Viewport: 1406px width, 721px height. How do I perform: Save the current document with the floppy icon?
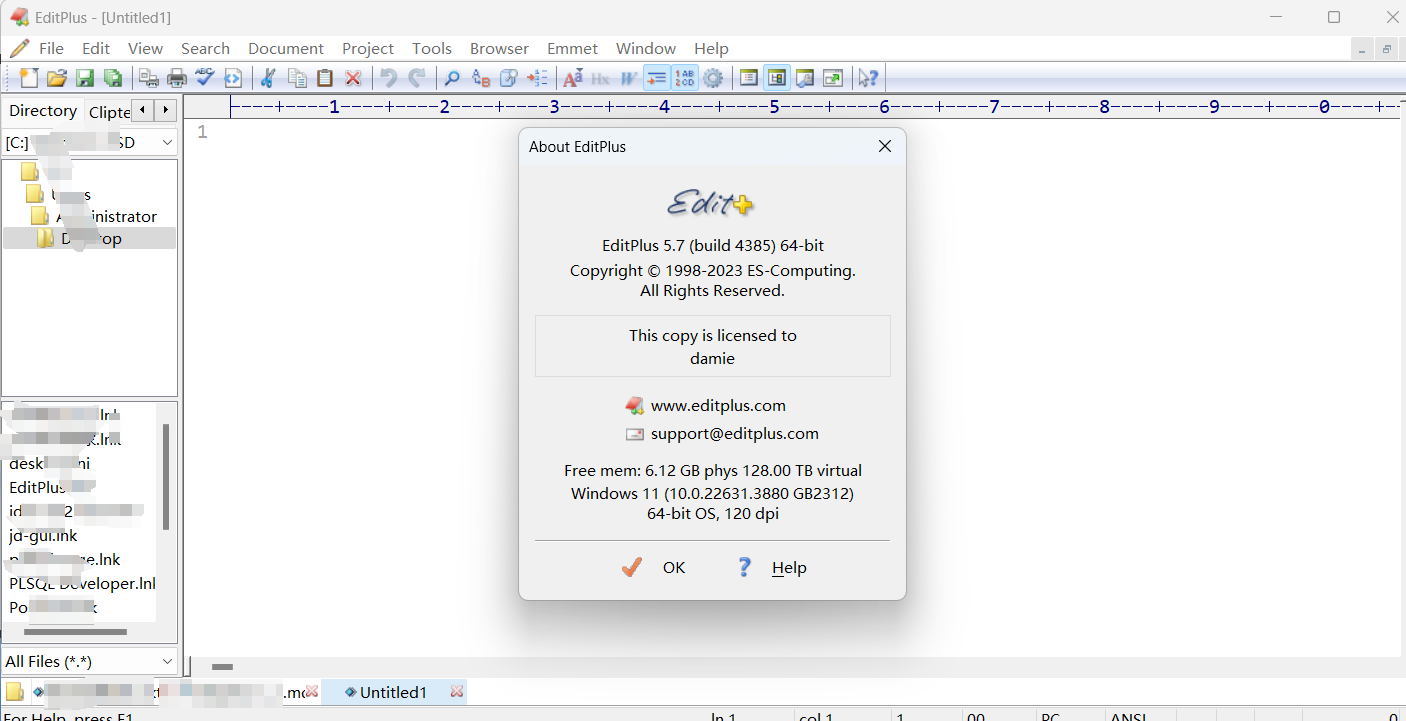85,78
